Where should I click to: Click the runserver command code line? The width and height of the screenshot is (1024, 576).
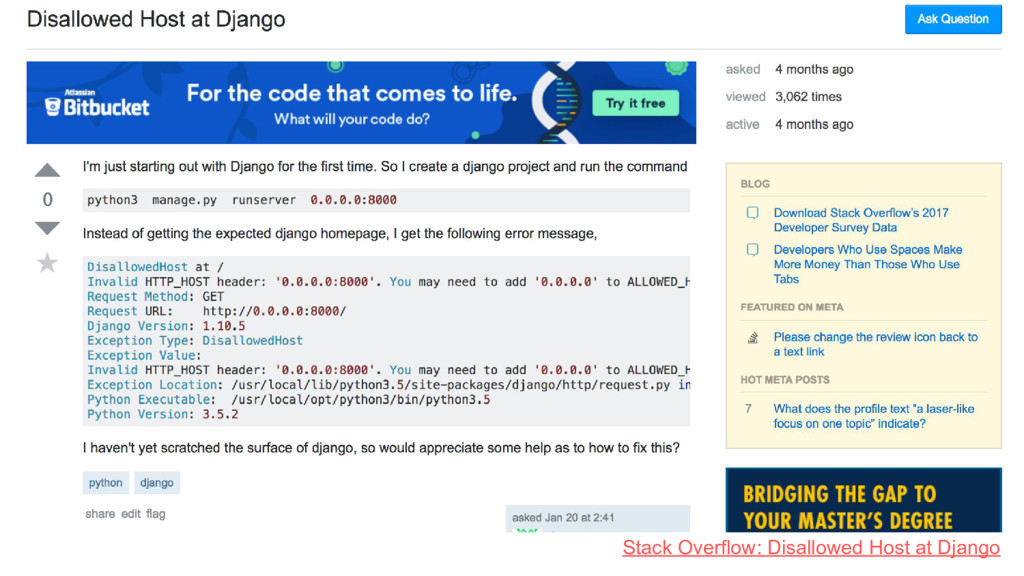click(x=386, y=200)
